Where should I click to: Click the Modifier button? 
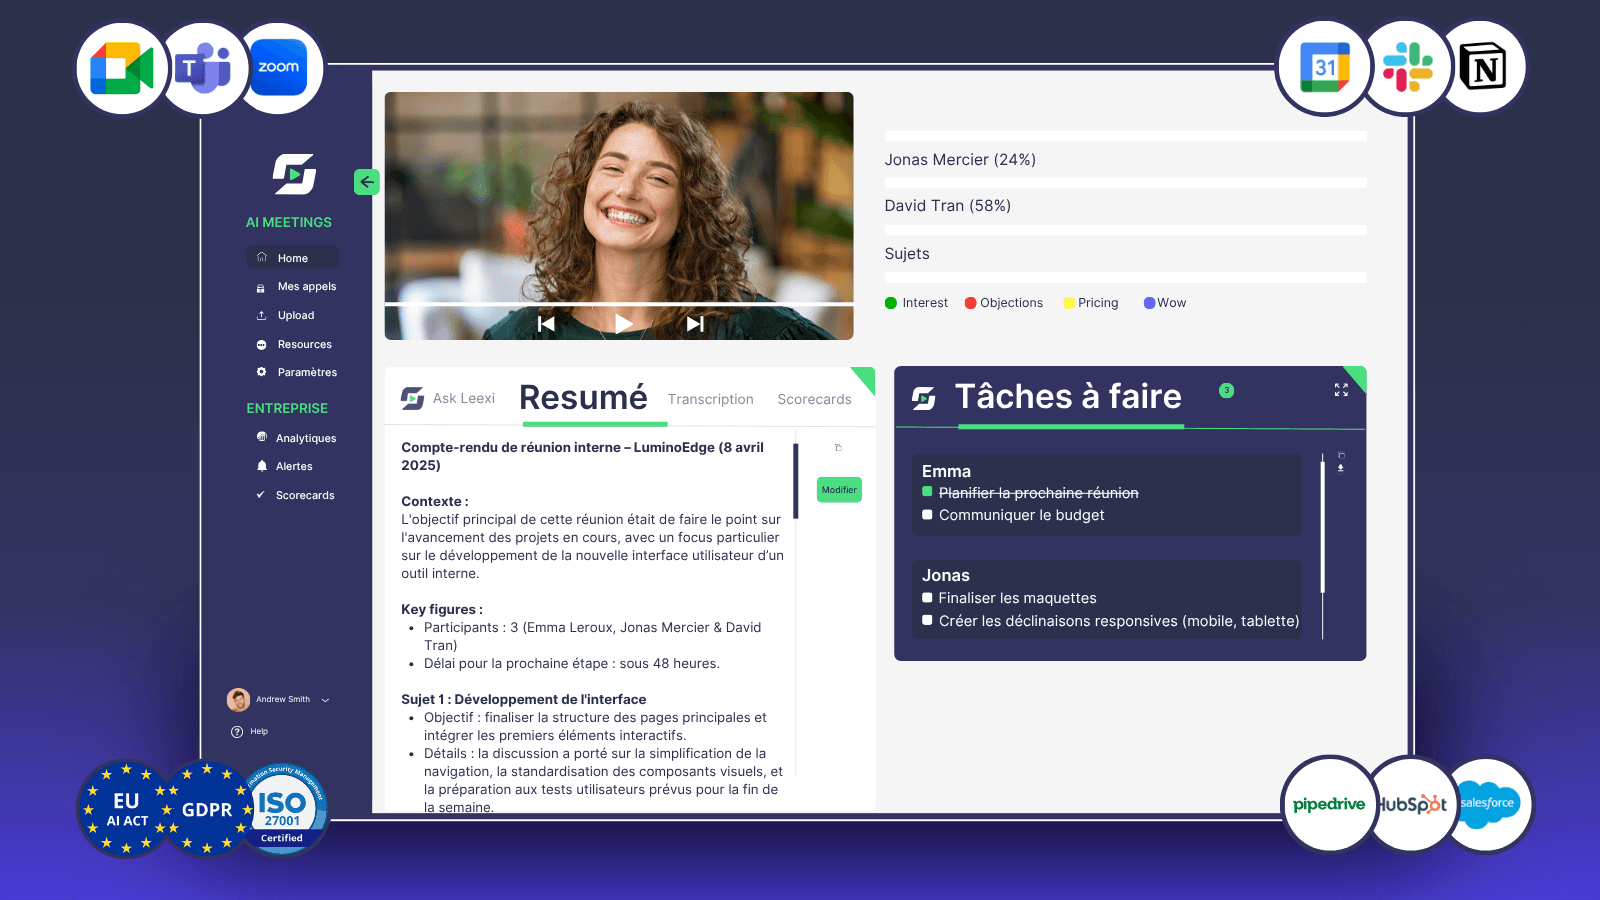pos(839,490)
